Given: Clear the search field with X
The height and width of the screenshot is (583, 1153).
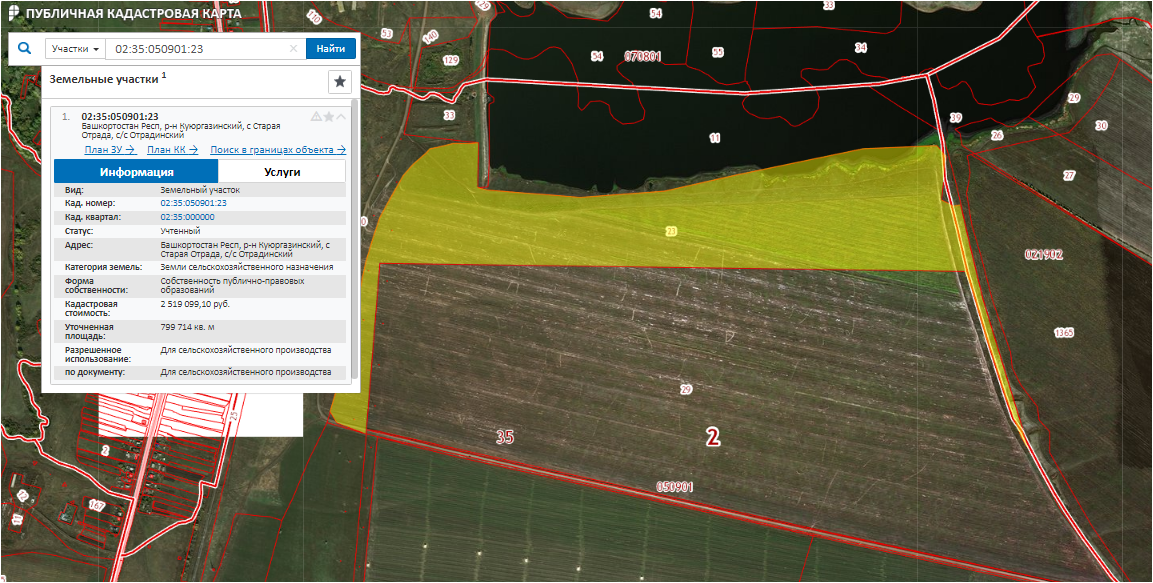Looking at the screenshot, I should point(293,48).
